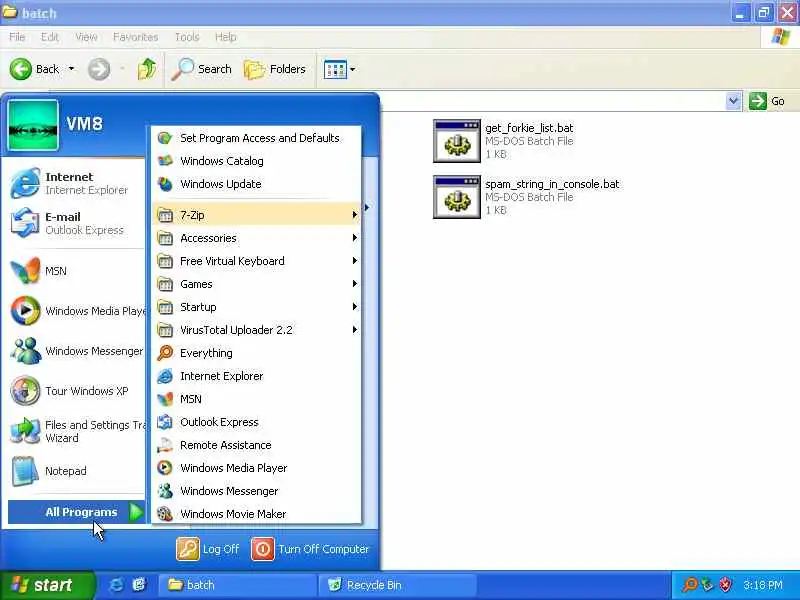Open pinned Internet Explorer in Start menu

(x=77, y=183)
